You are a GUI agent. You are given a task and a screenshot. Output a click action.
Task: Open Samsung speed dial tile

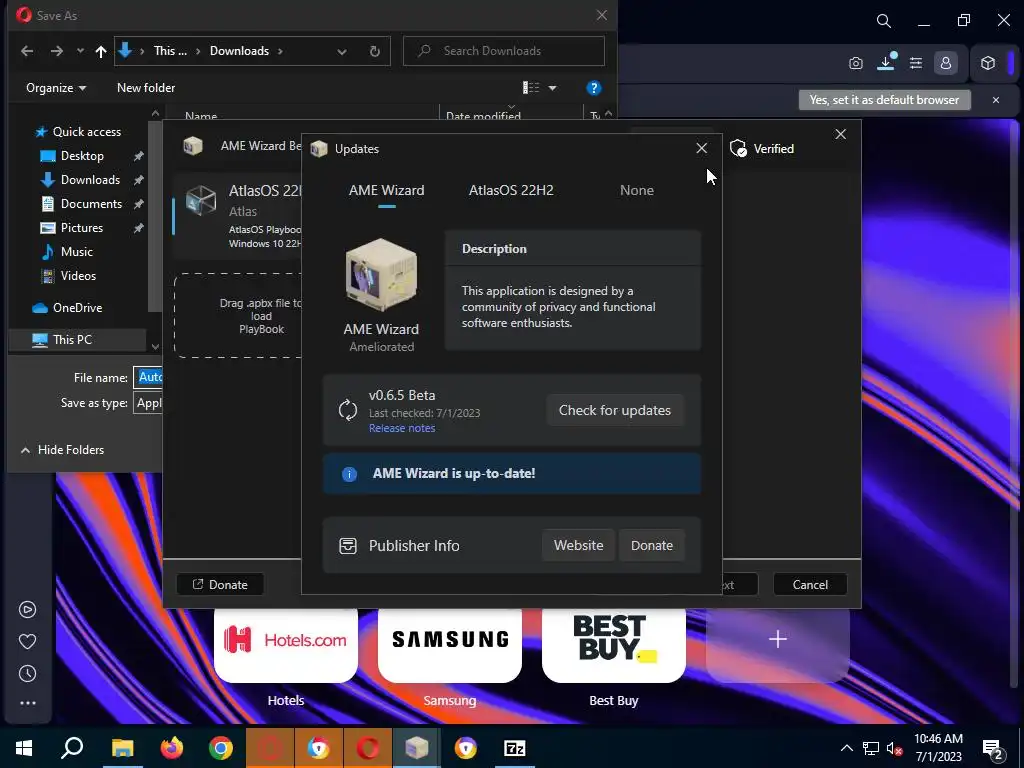(x=450, y=646)
